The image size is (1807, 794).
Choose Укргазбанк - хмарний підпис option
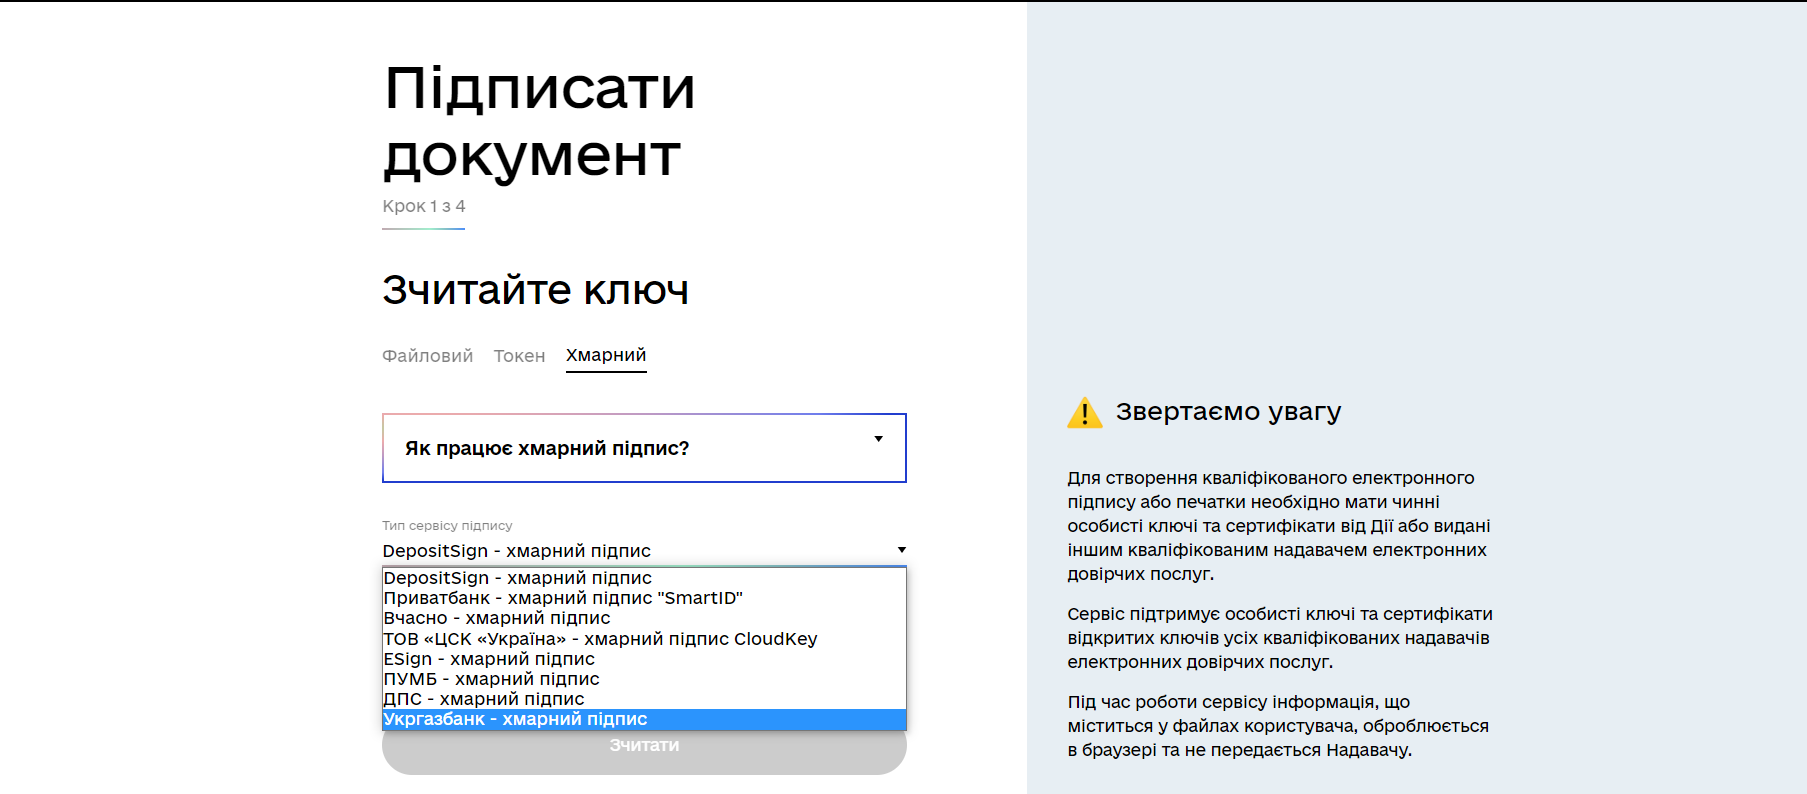(644, 719)
